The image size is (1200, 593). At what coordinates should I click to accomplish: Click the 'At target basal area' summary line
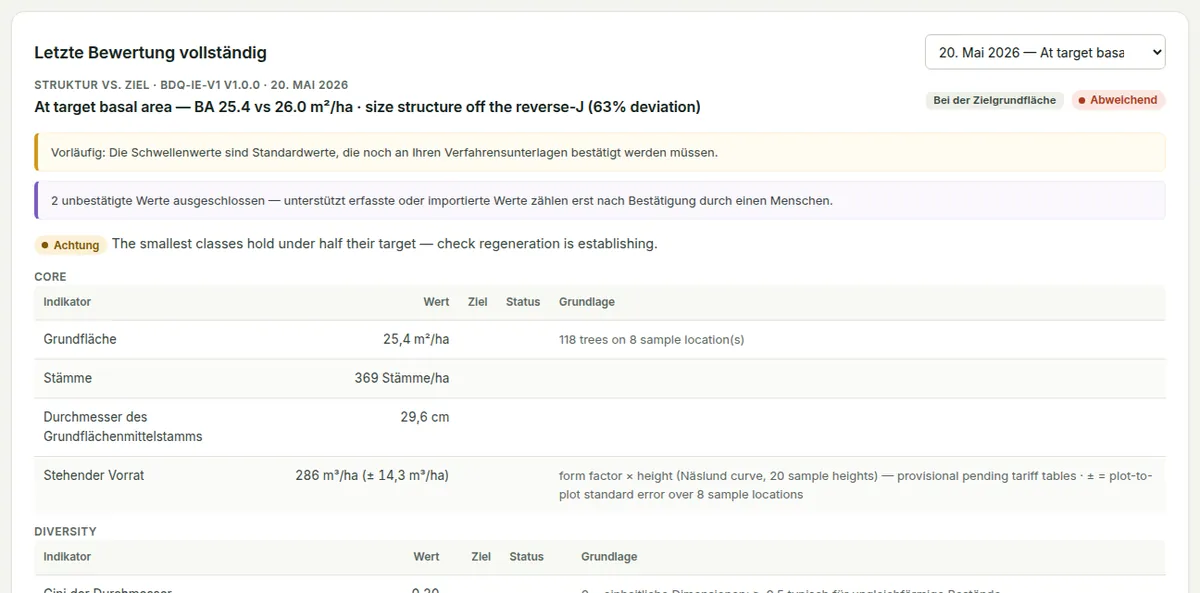point(367,107)
